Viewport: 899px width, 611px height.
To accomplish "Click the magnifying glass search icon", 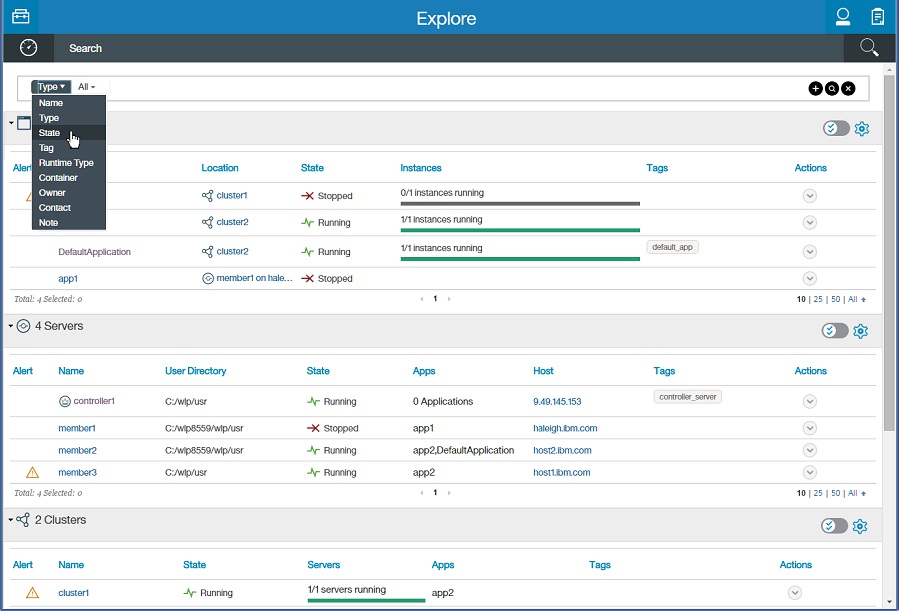I will 868,48.
